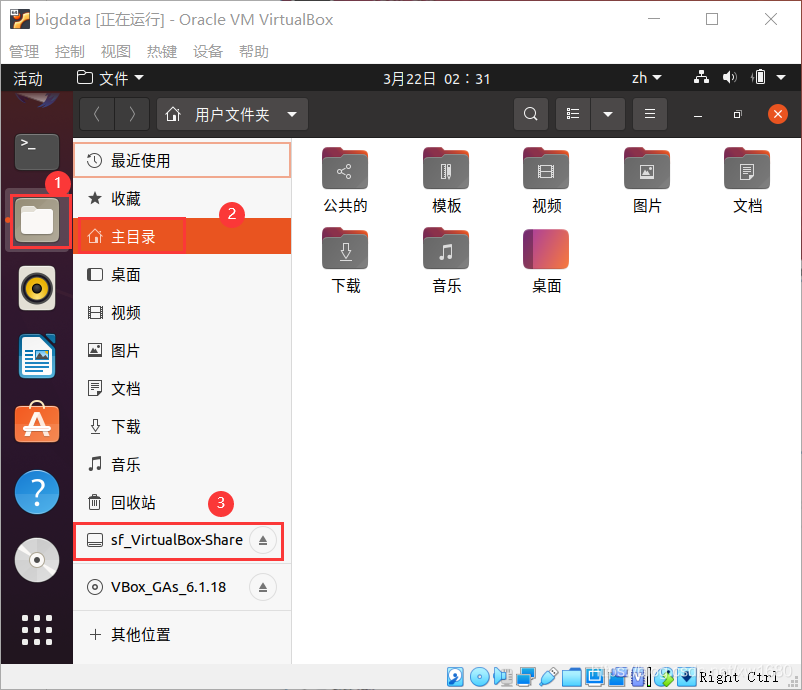Select 音乐 in sidebar
Viewport: 802px width, 690px height.
click(x=182, y=464)
